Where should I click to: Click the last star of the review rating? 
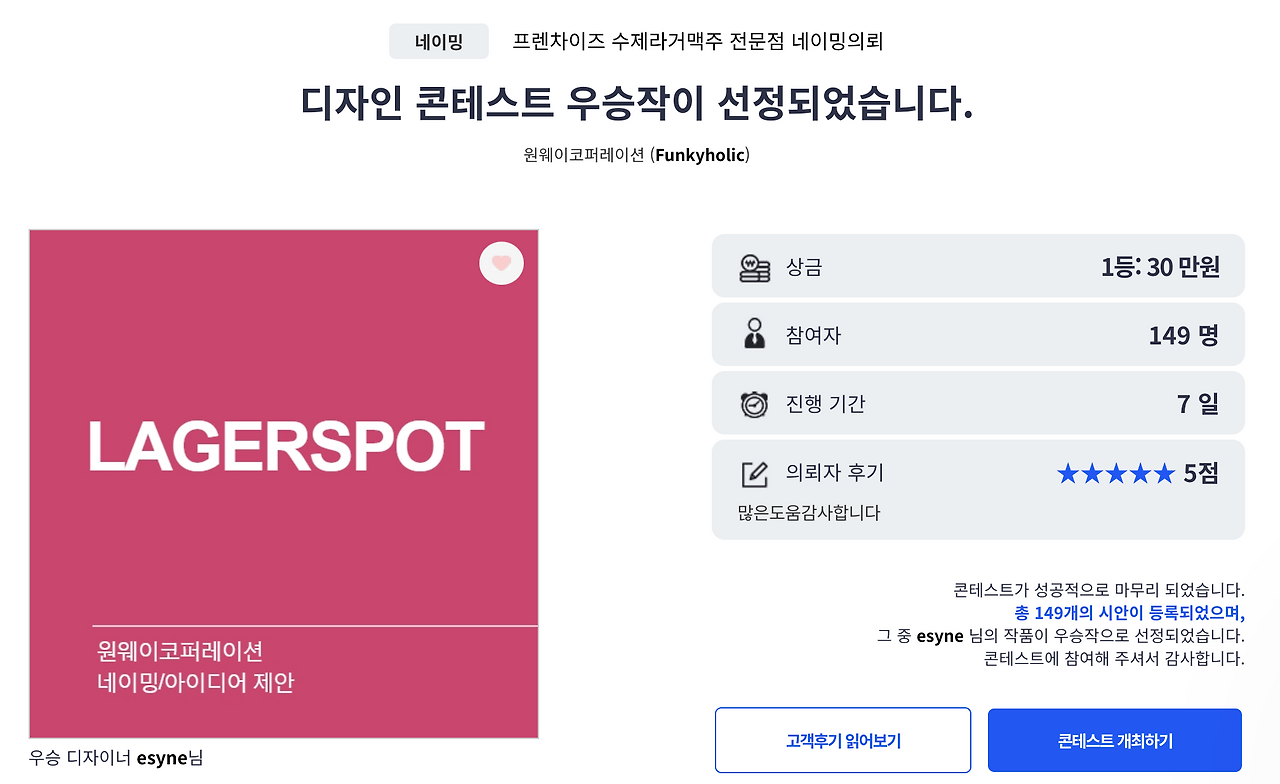1166,475
